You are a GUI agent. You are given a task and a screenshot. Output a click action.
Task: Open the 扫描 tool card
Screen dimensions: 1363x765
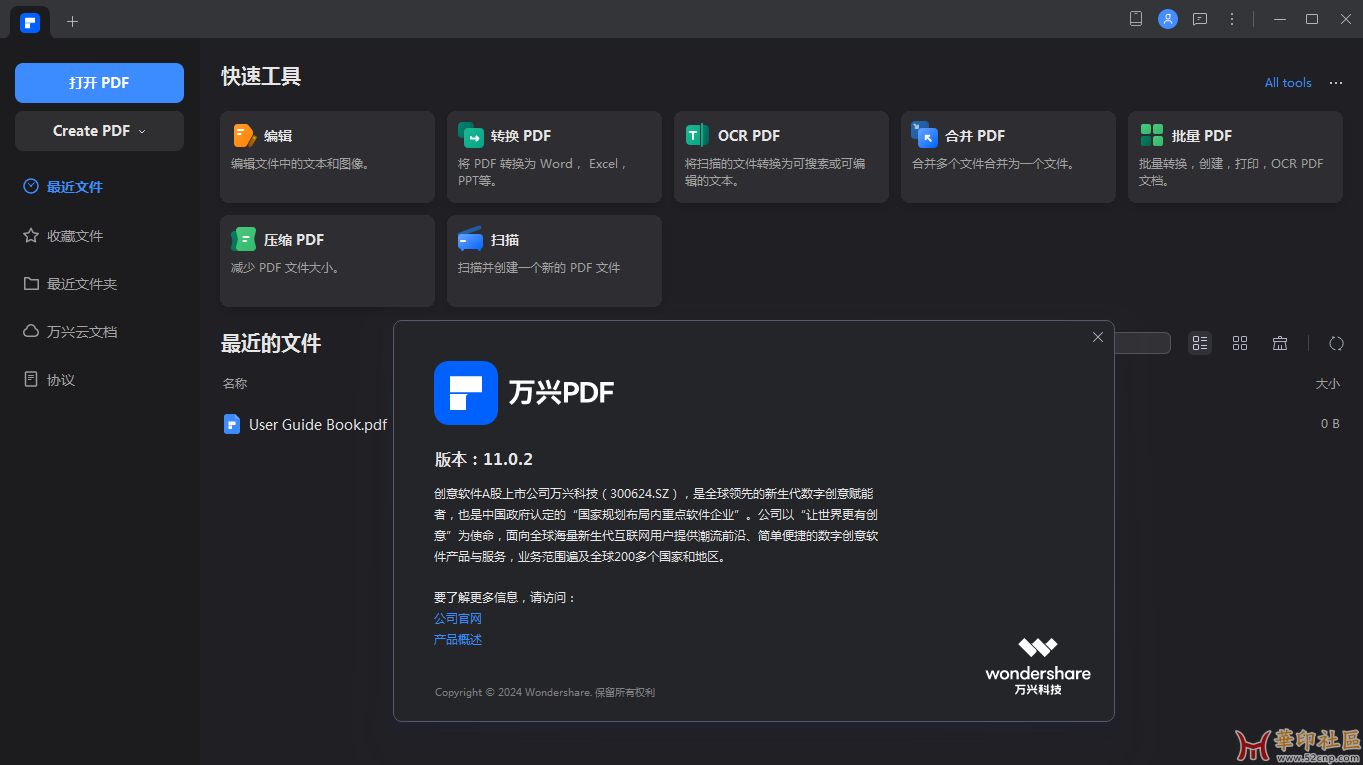pos(554,261)
